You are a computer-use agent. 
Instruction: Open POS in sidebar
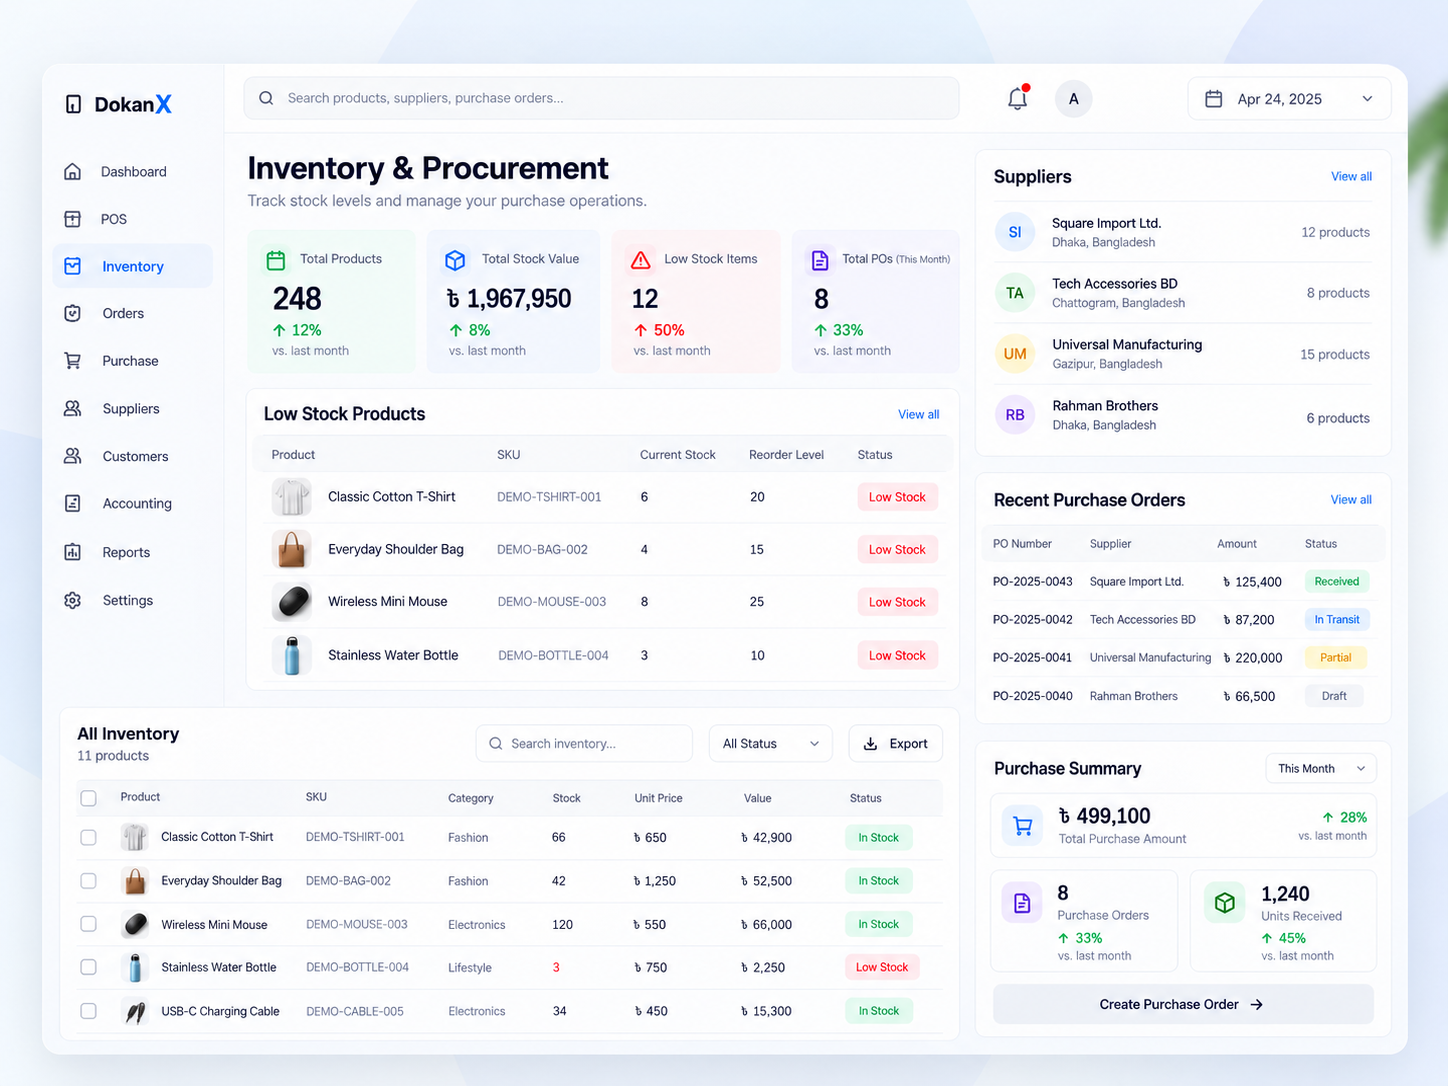[132, 219]
